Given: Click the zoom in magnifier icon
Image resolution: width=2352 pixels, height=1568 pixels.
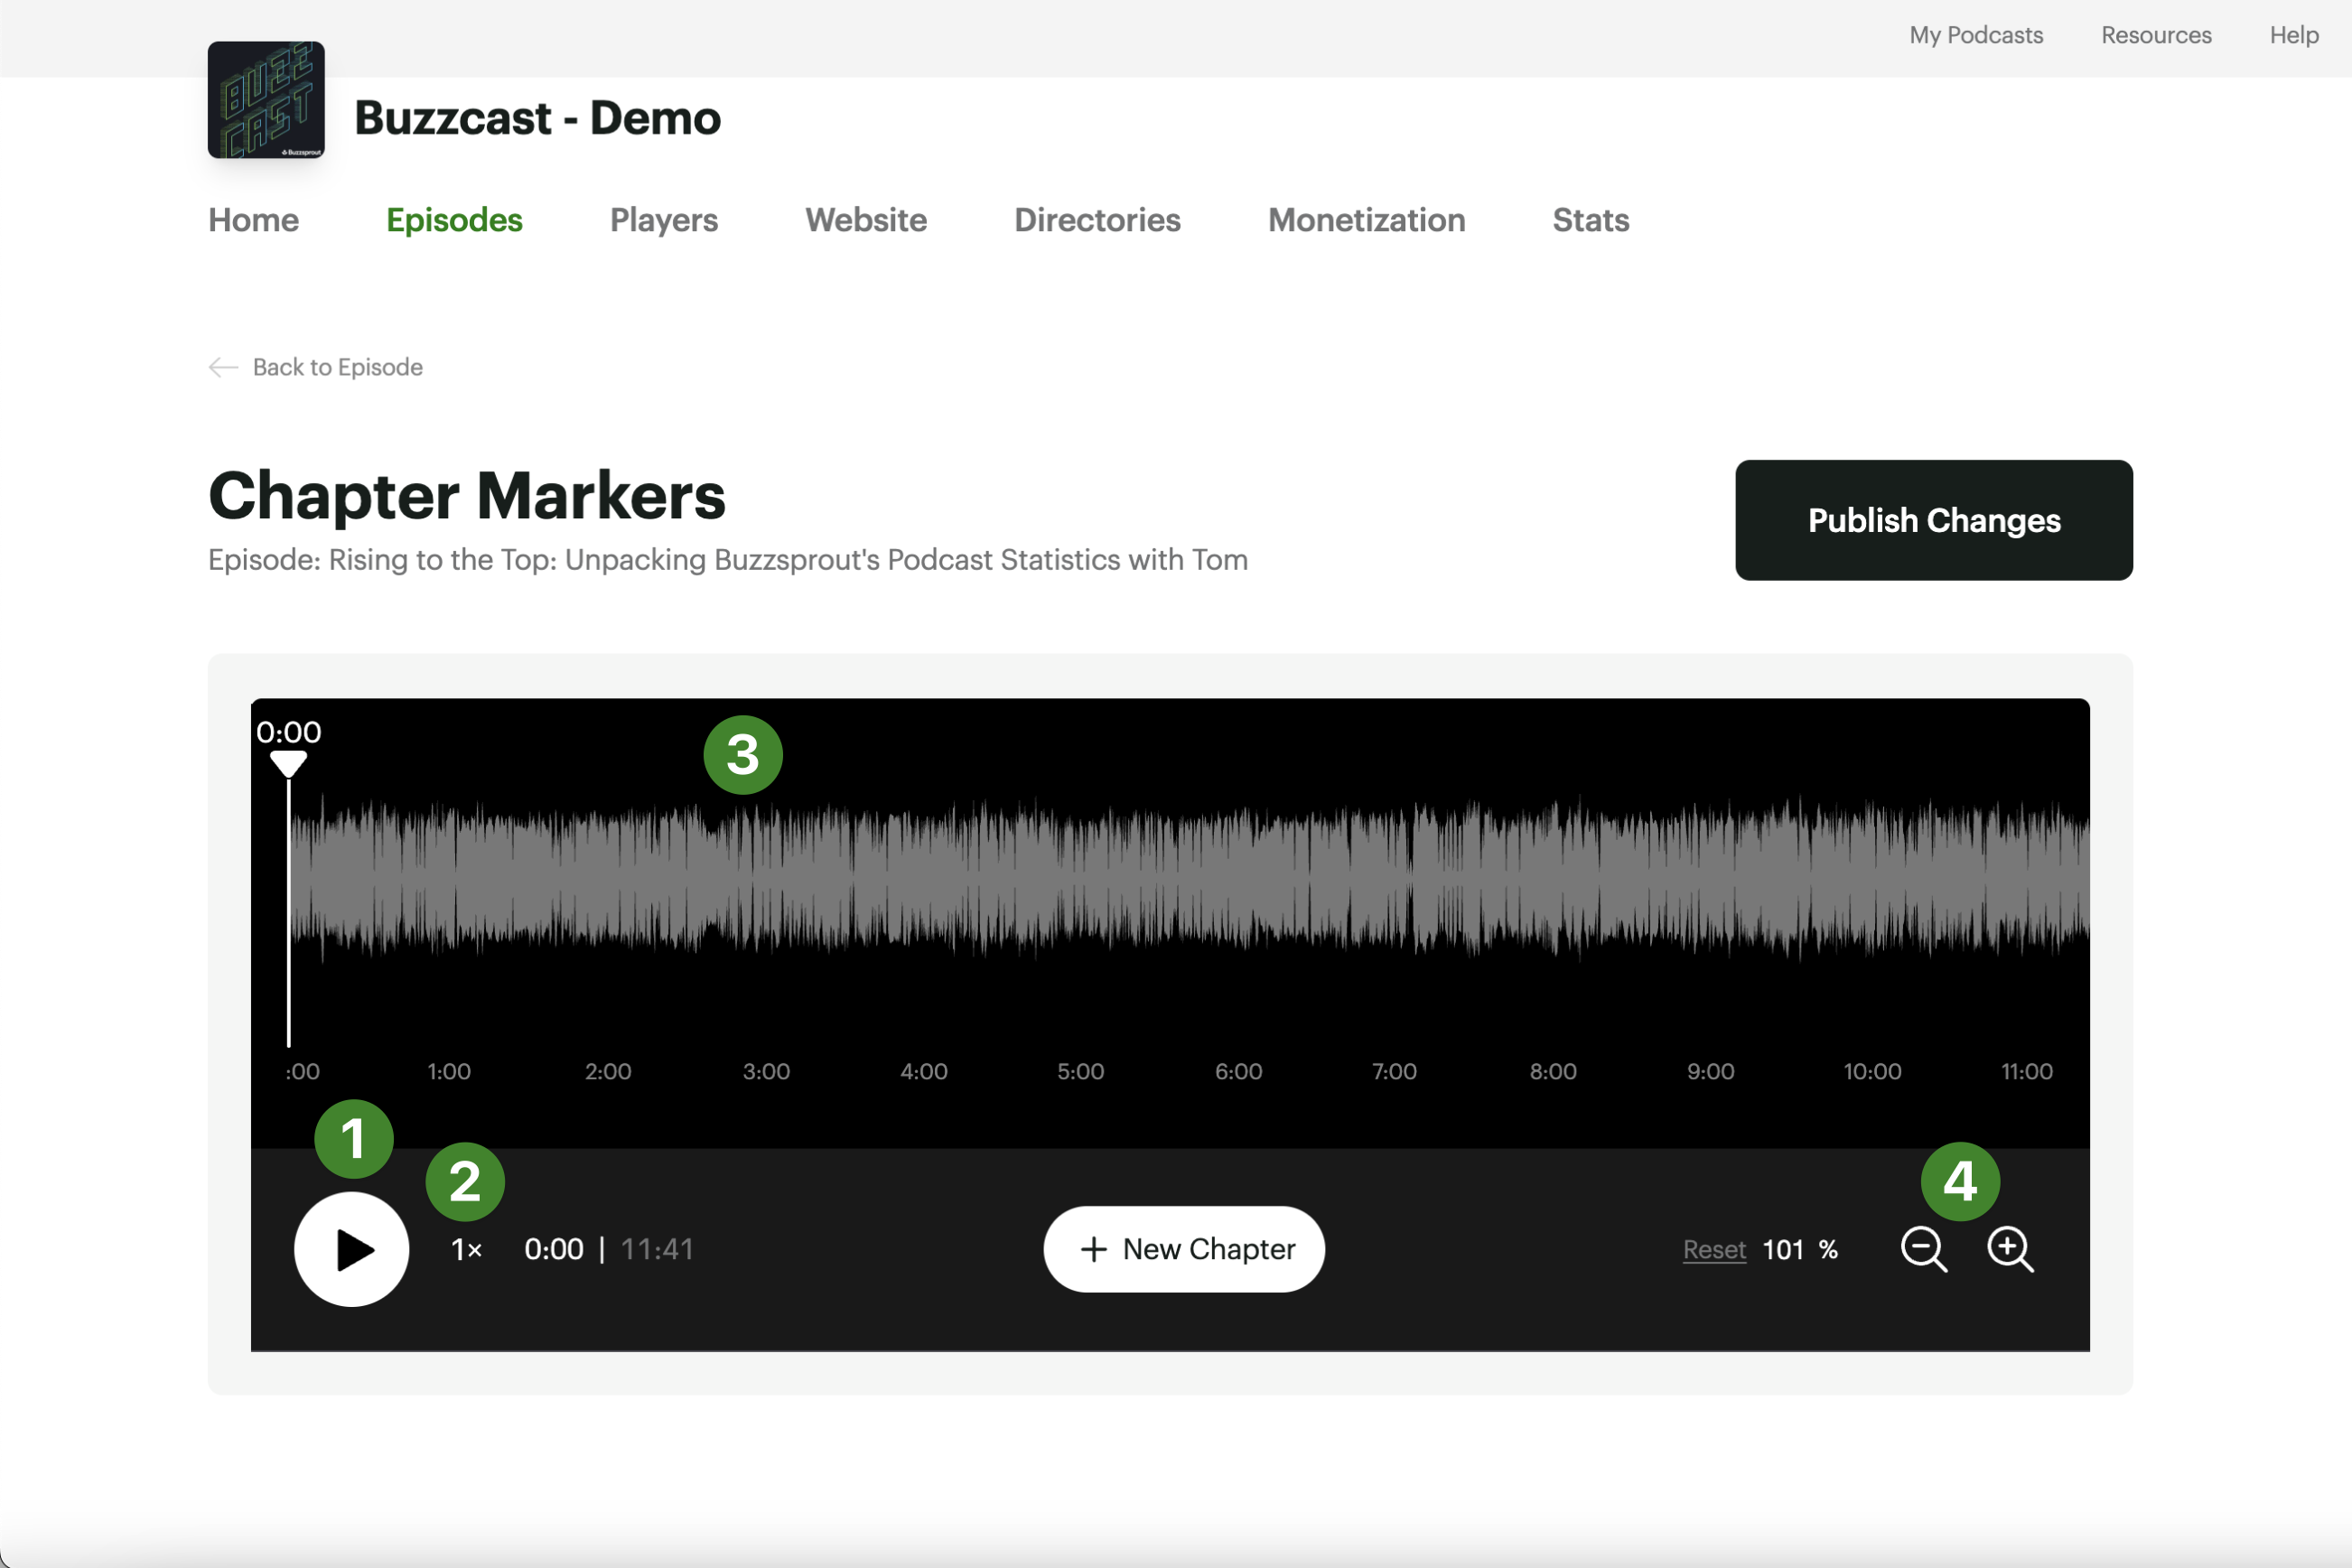Looking at the screenshot, I should coord(2009,1249).
